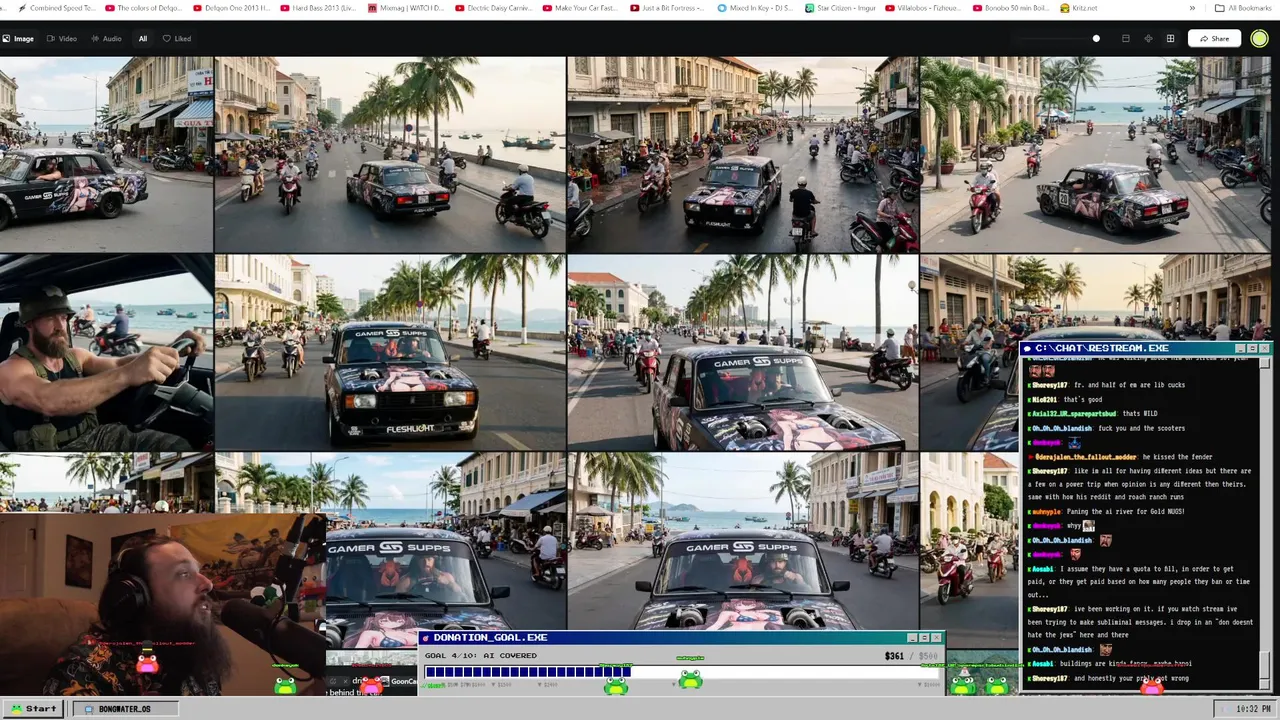Click the $361 donation amount
Image resolution: width=1280 pixels, height=720 pixels.
click(x=894, y=656)
